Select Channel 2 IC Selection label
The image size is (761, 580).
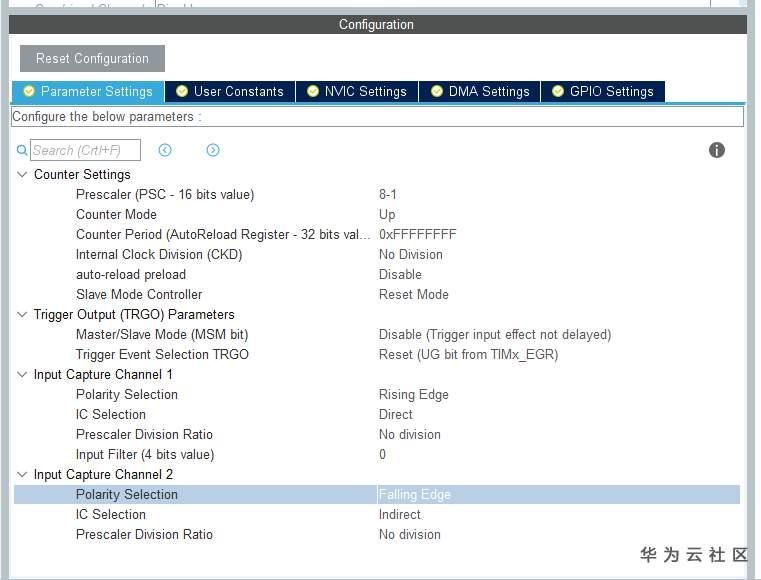[111, 514]
